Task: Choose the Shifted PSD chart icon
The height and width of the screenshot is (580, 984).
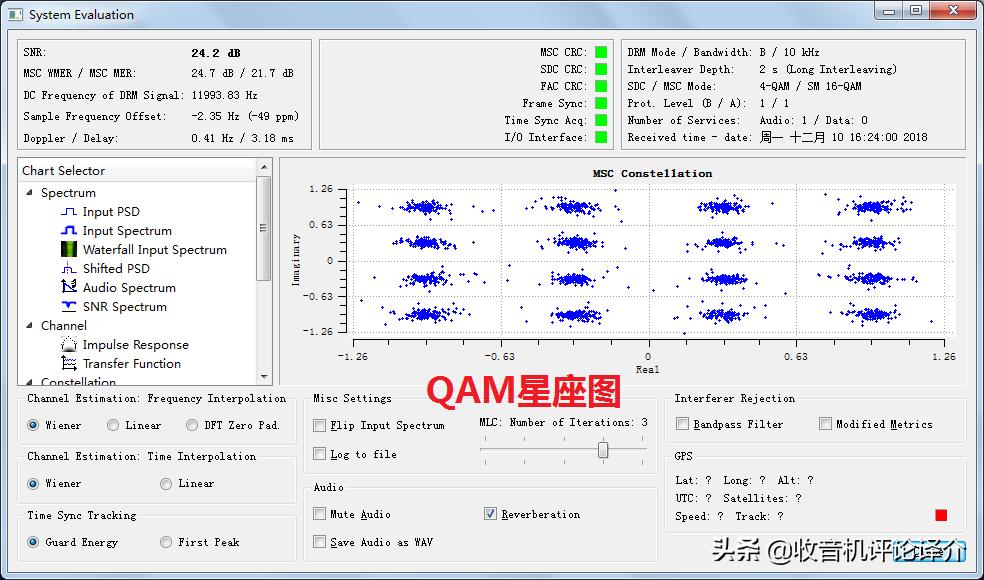Action: click(x=69, y=269)
